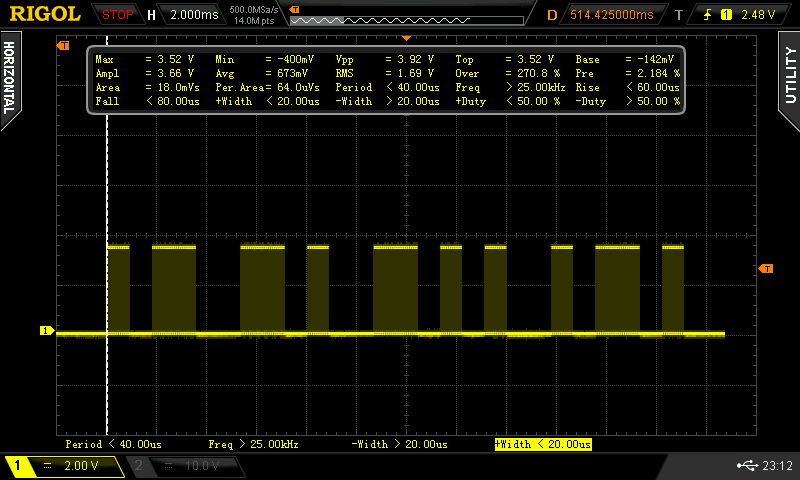The height and width of the screenshot is (480, 800).
Task: Click the trigger level T marker on right edge
Action: 766,268
